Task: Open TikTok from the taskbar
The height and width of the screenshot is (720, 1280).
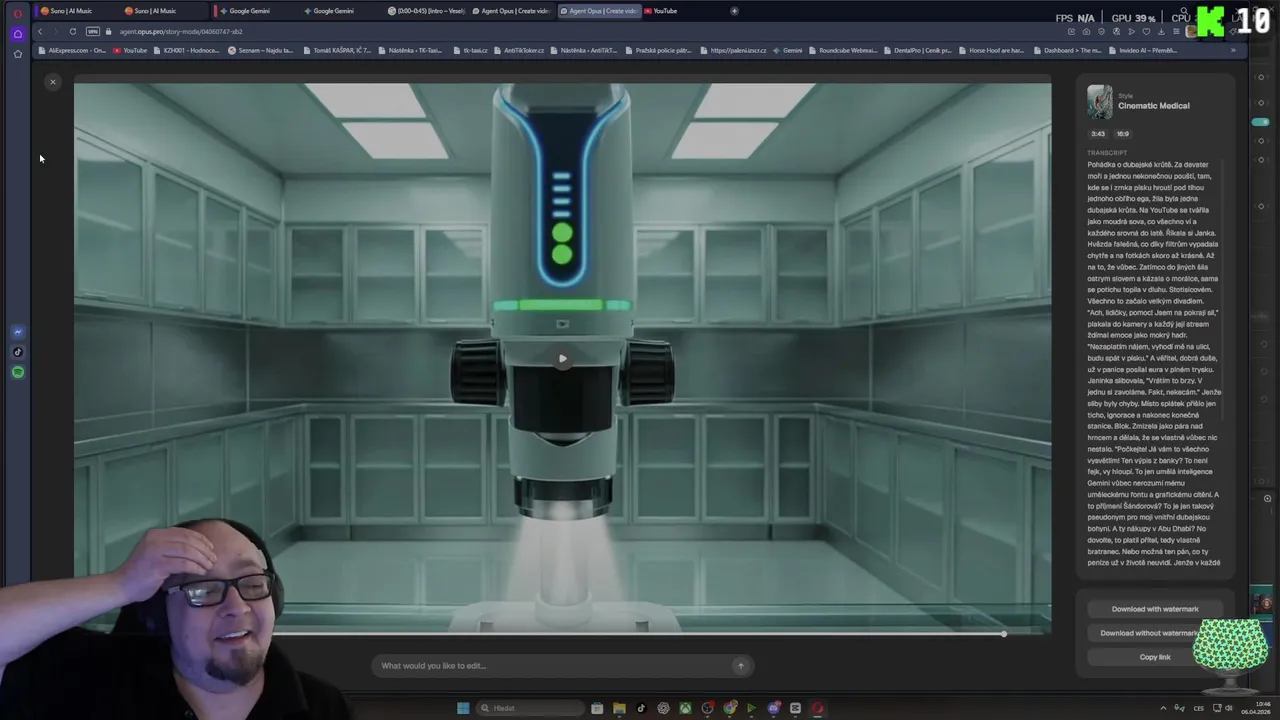Action: click(641, 708)
